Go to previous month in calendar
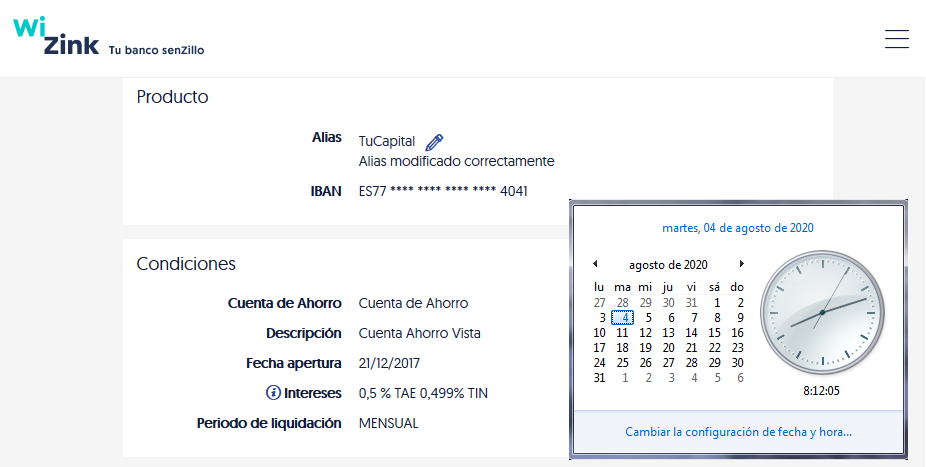Screen dimensions: 926x467 (x=596, y=264)
